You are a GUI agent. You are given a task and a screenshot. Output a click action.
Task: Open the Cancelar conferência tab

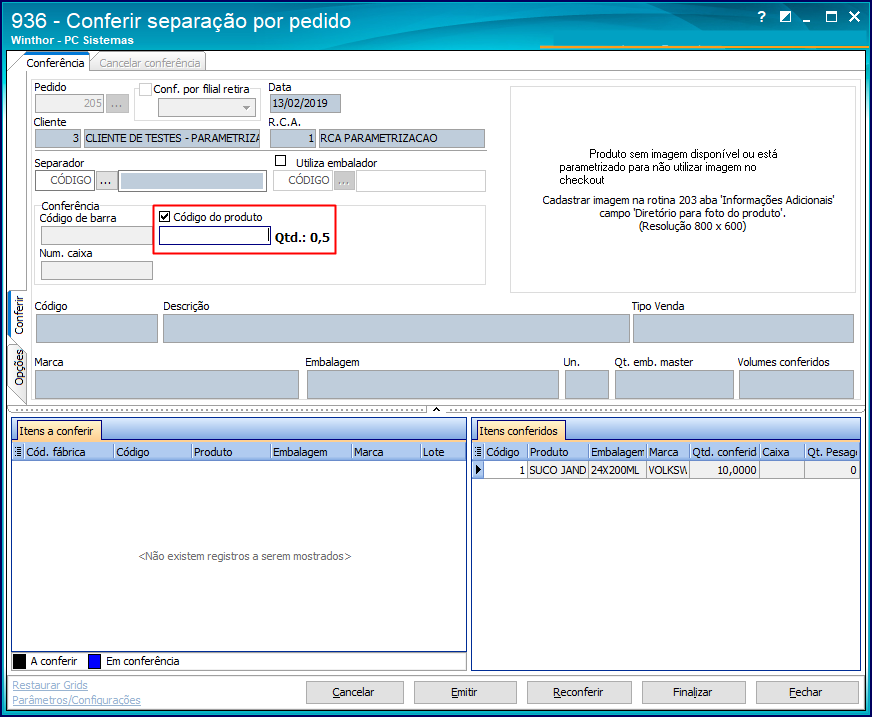150,63
